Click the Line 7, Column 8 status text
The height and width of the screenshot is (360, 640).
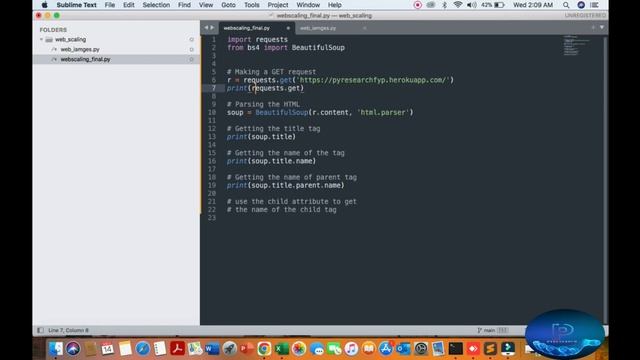(x=68, y=330)
